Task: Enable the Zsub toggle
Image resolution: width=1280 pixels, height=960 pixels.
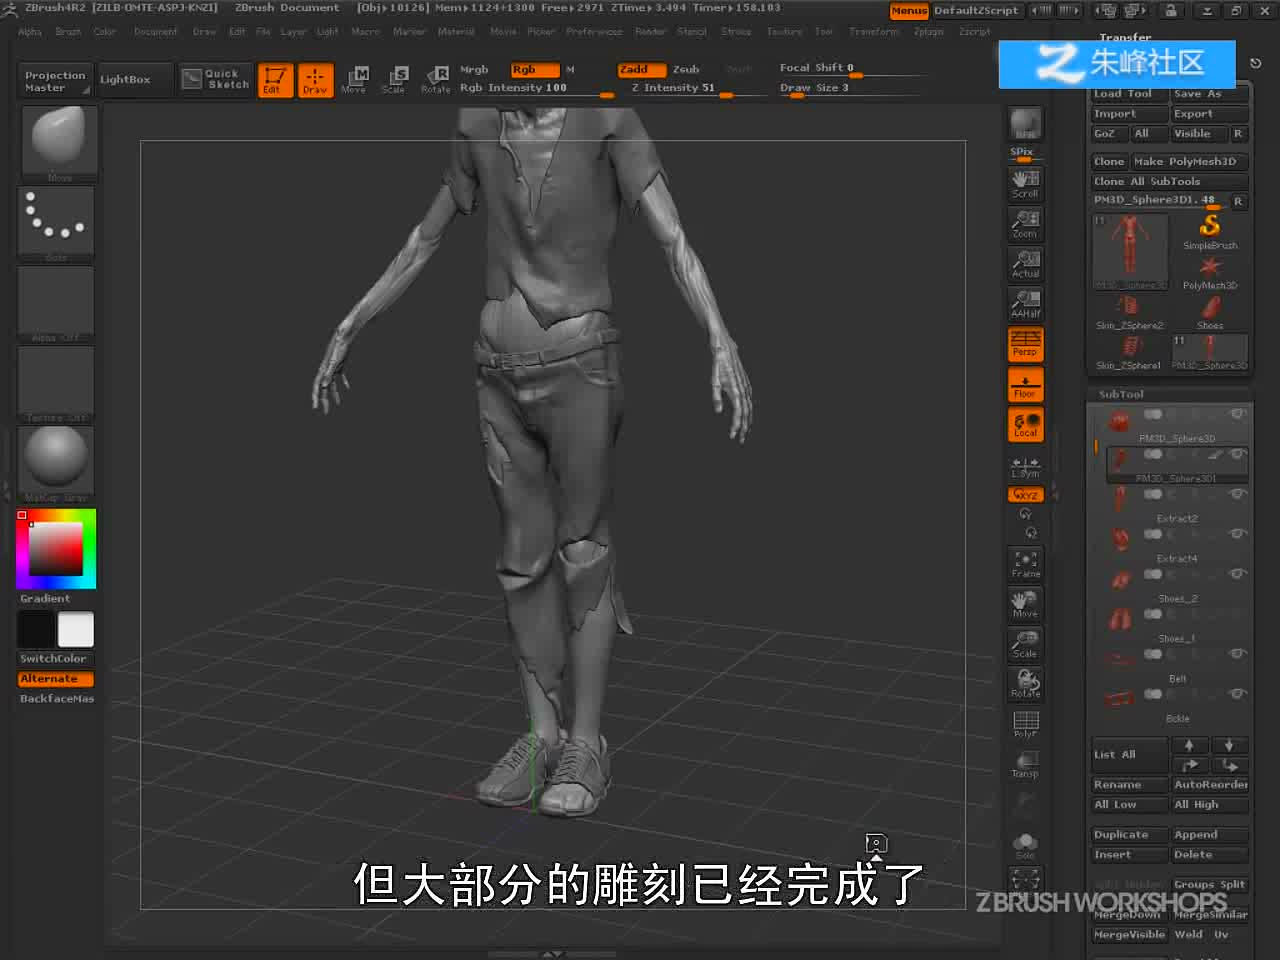Action: [686, 69]
